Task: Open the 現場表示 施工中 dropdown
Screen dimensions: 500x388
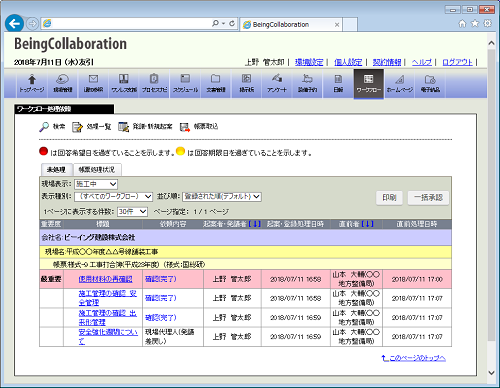Action: [96, 184]
